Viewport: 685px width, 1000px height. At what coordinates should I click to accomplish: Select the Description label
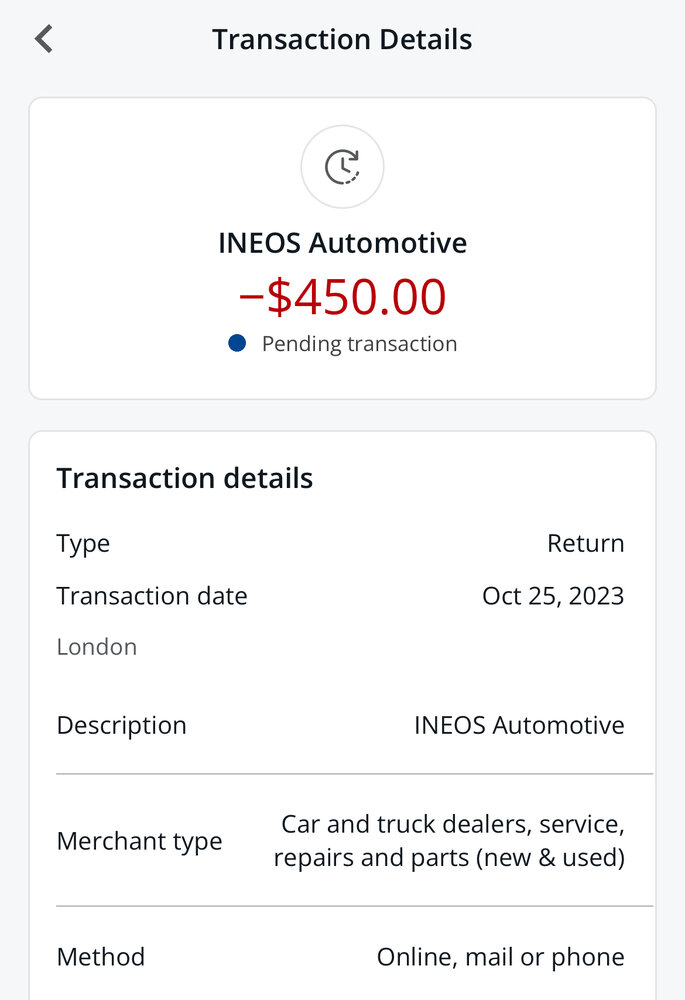click(121, 725)
